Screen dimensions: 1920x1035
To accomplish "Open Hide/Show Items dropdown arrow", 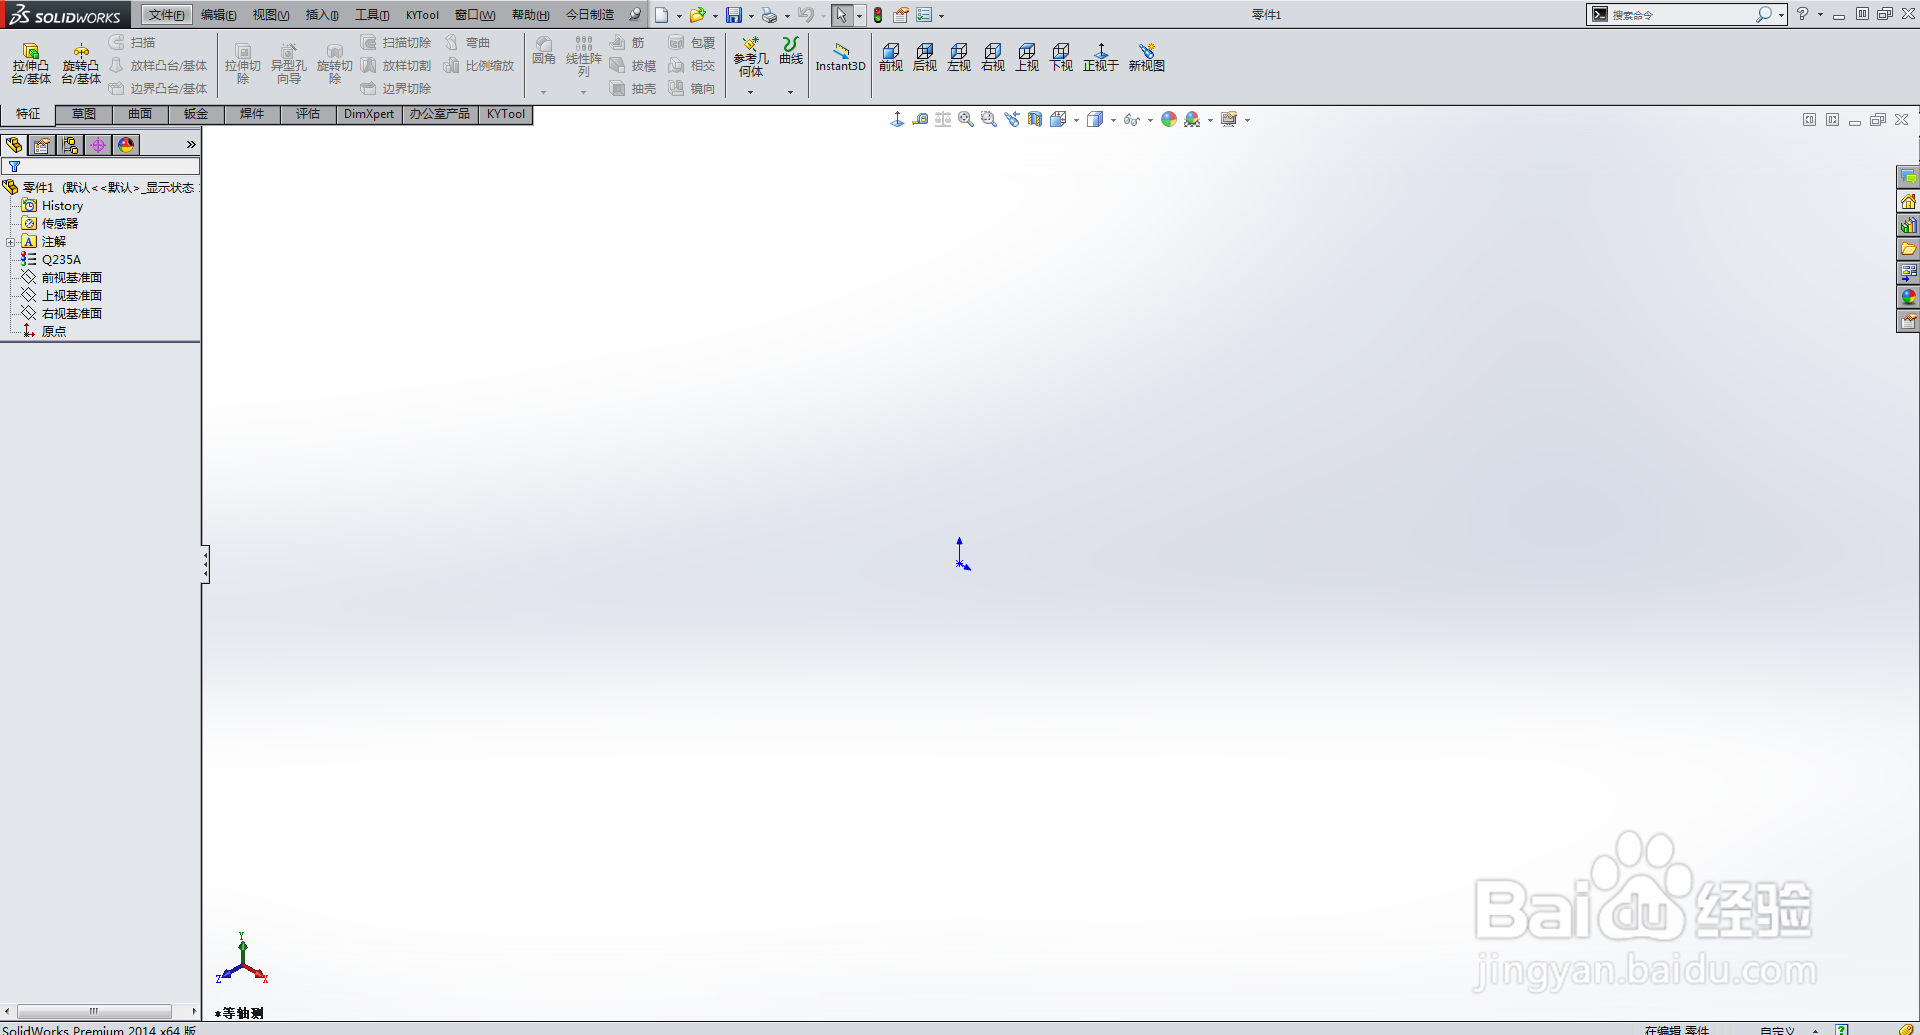I will [1150, 121].
